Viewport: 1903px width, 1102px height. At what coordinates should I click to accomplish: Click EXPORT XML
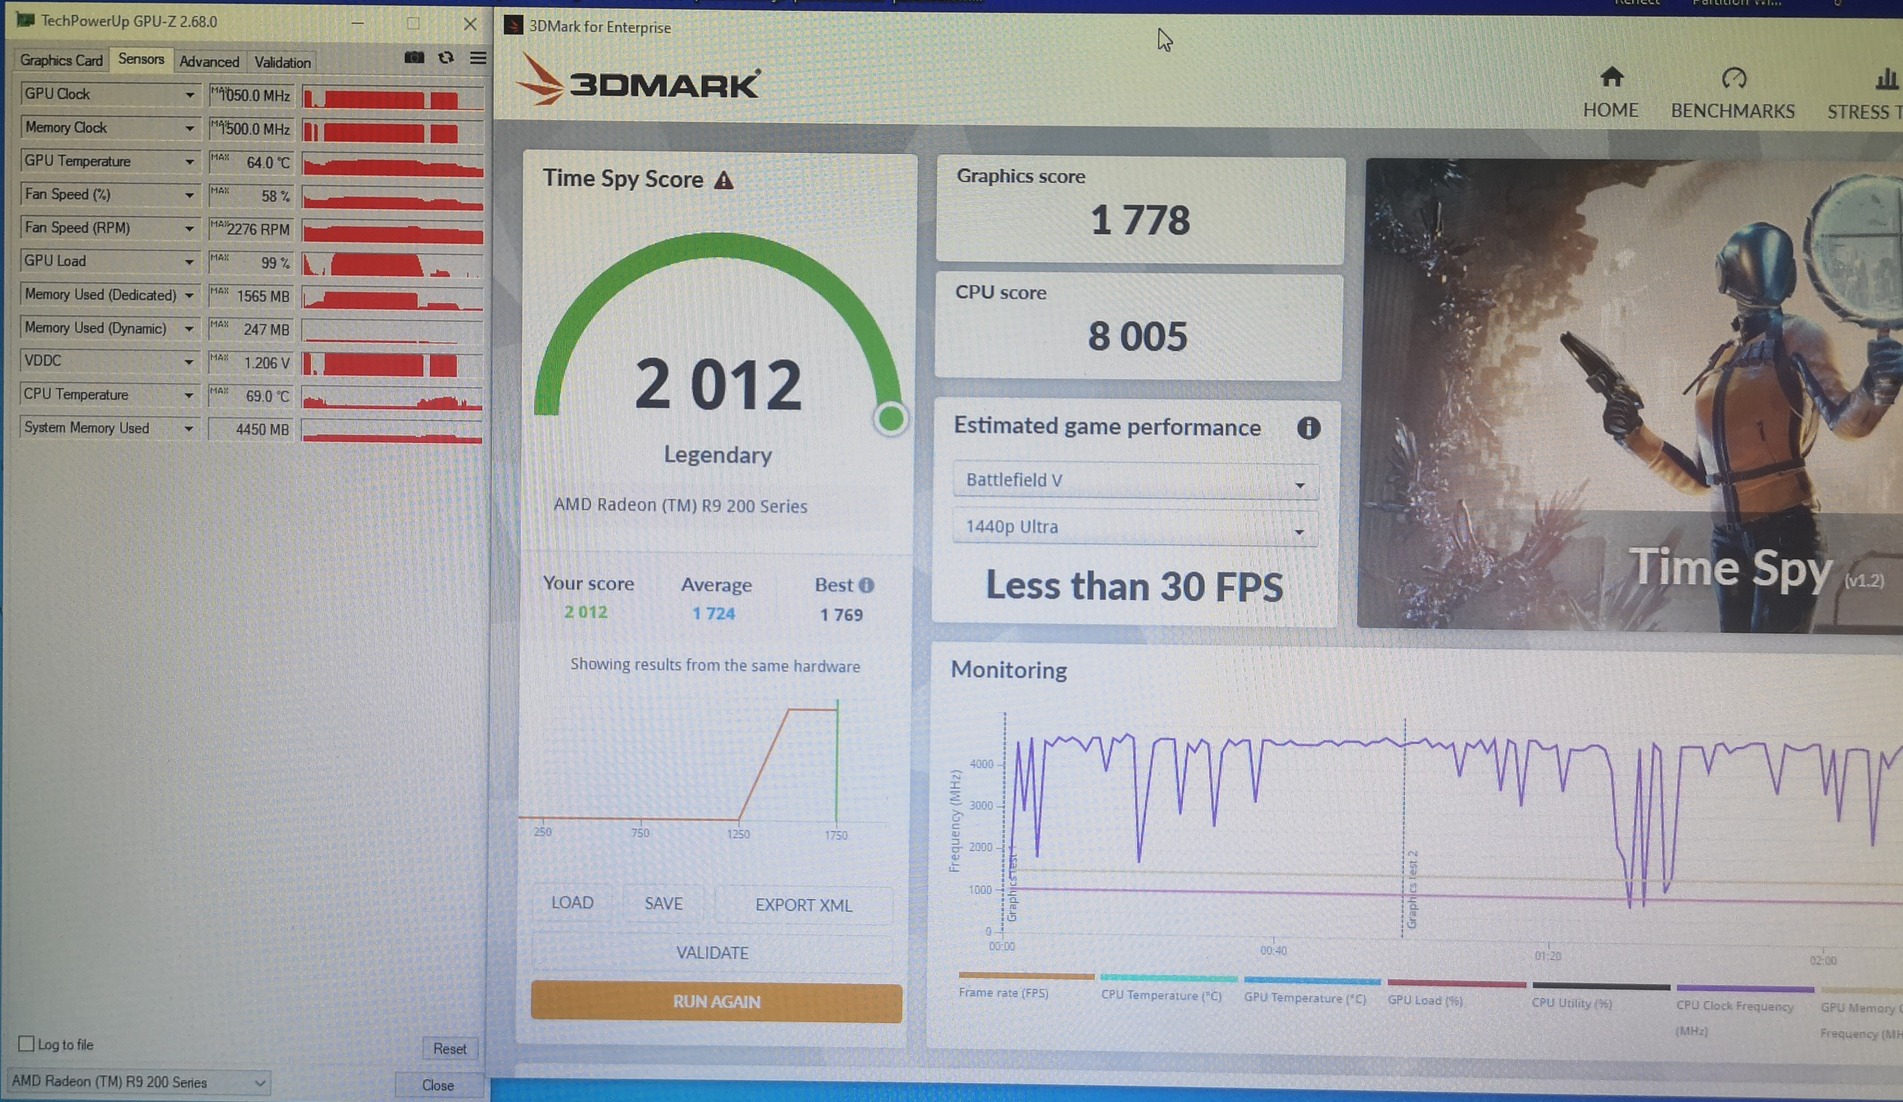coord(803,904)
